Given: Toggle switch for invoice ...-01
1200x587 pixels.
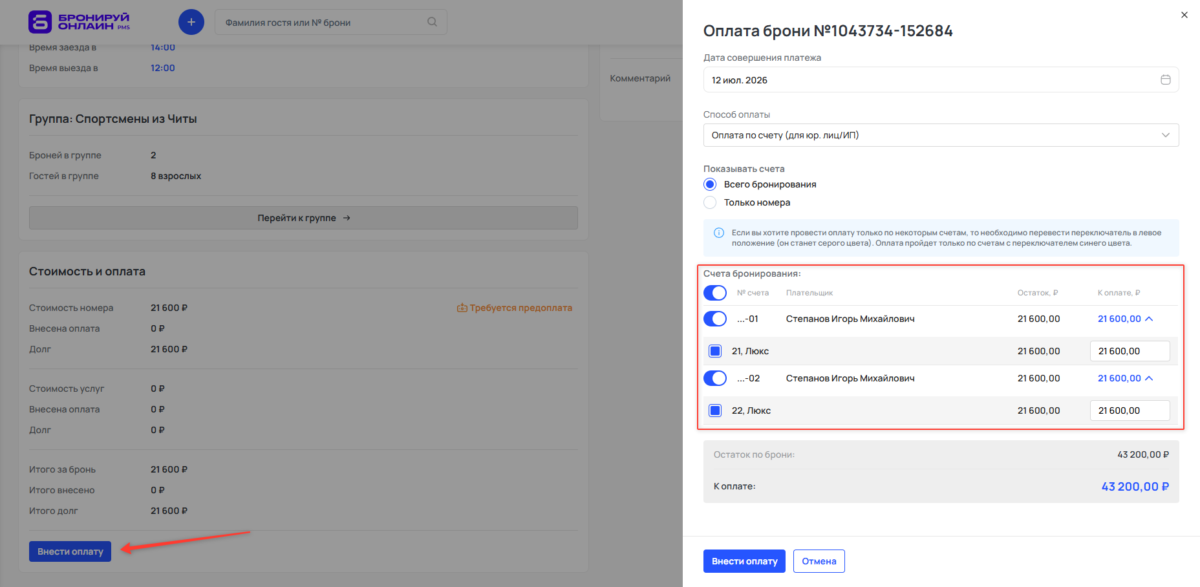Looking at the screenshot, I should point(715,319).
